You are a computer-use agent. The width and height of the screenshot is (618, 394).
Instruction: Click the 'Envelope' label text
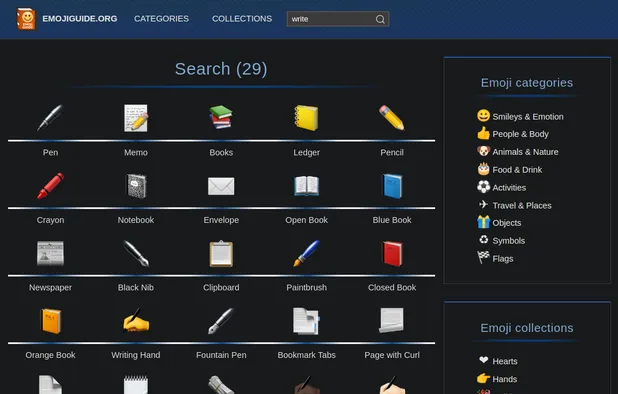click(221, 220)
